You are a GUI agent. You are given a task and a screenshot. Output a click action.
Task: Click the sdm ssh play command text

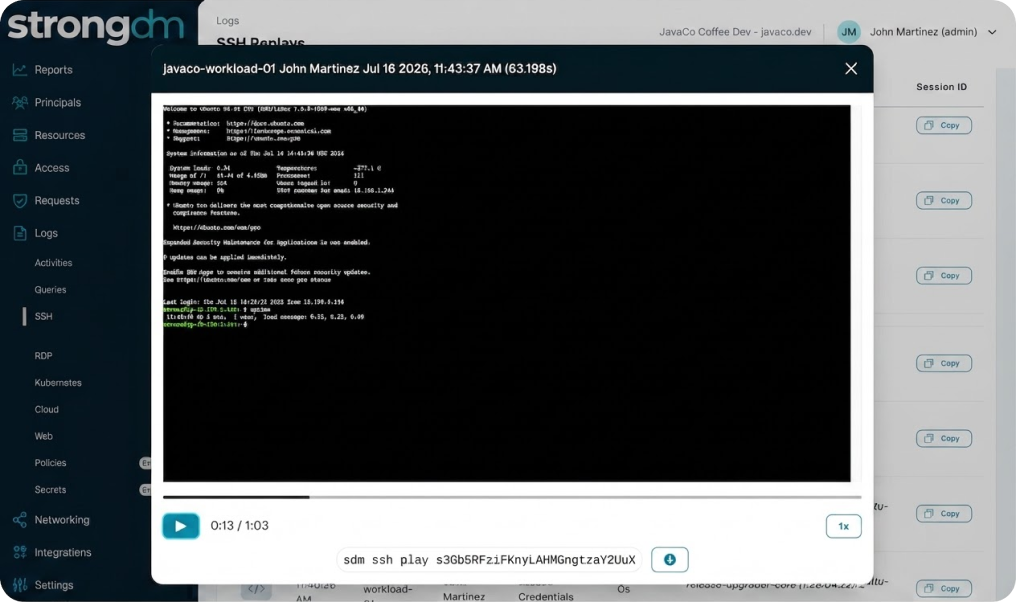pyautogui.click(x=489, y=560)
